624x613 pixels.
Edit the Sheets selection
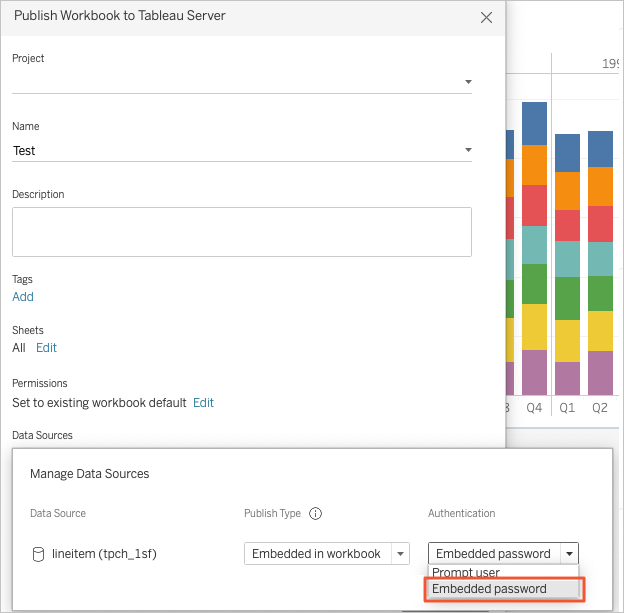(x=46, y=348)
